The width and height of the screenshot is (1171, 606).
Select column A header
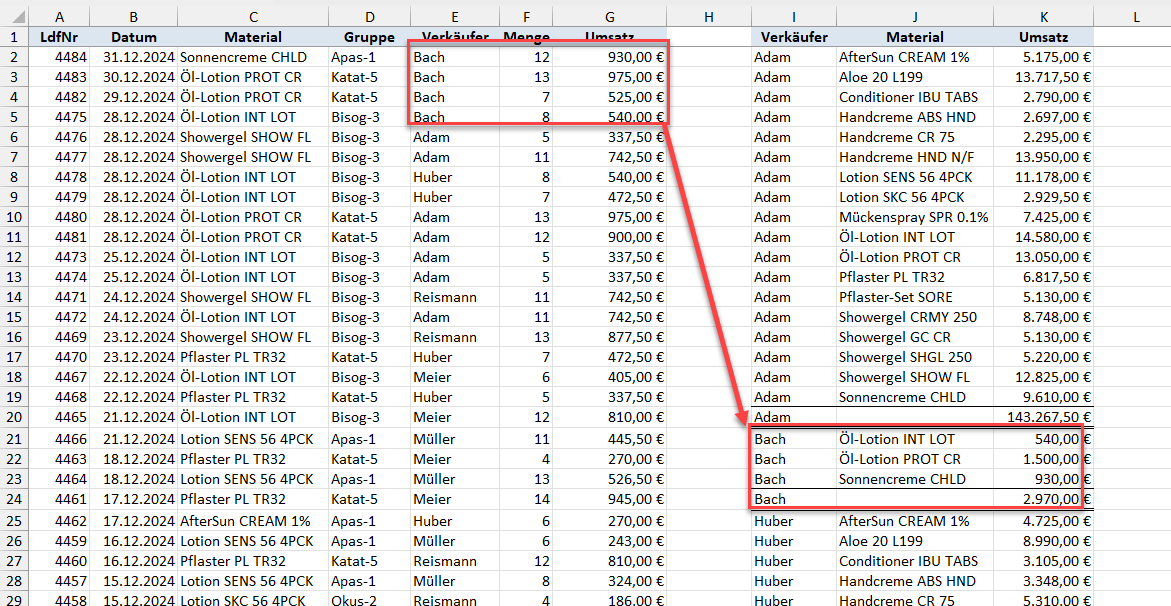tap(59, 17)
